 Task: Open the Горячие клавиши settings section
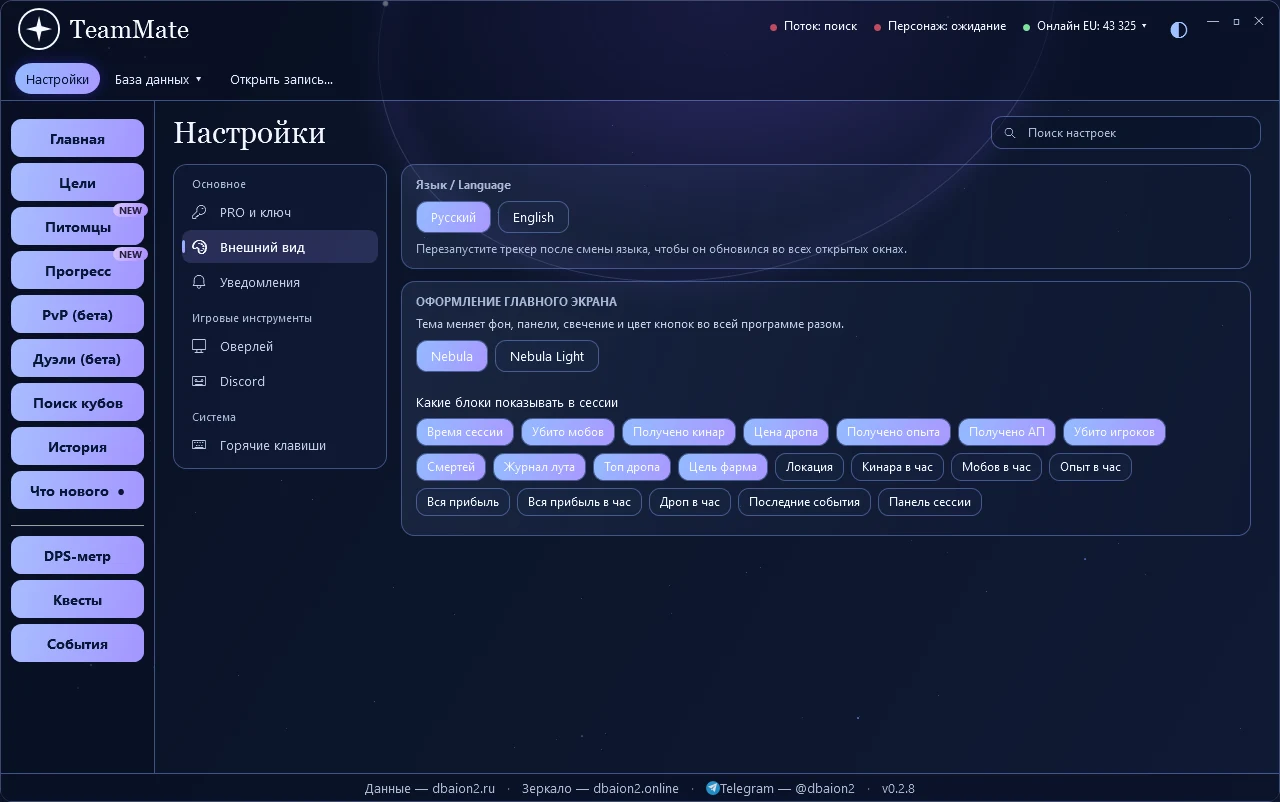280,445
